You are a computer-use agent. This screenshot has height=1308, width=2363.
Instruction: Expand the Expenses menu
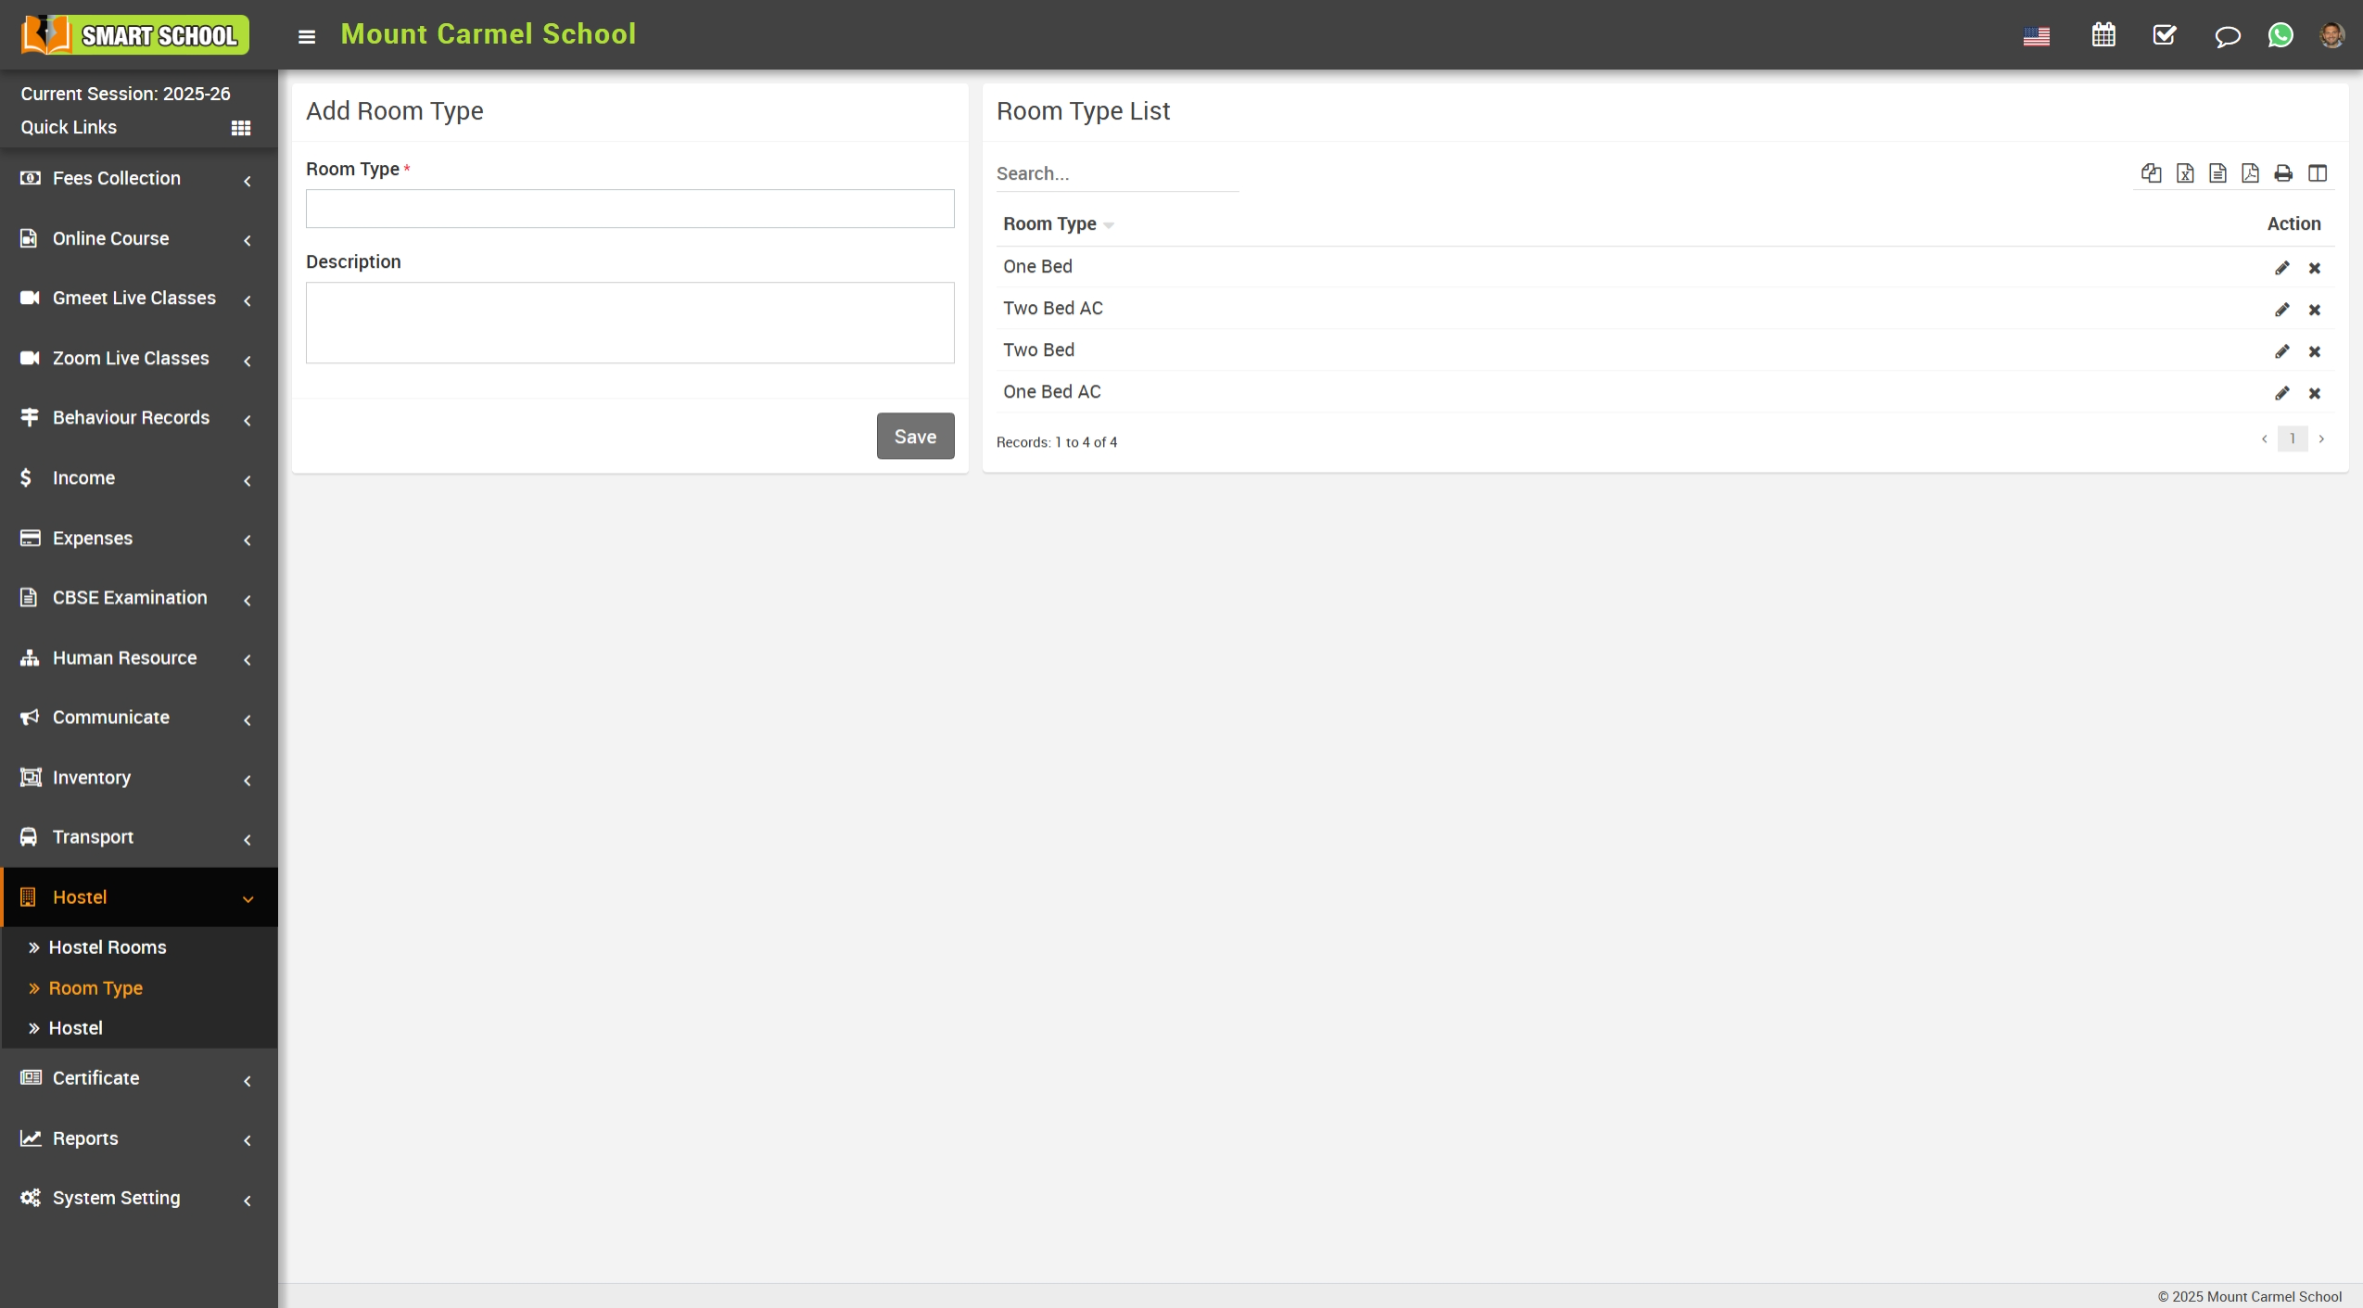coord(139,538)
